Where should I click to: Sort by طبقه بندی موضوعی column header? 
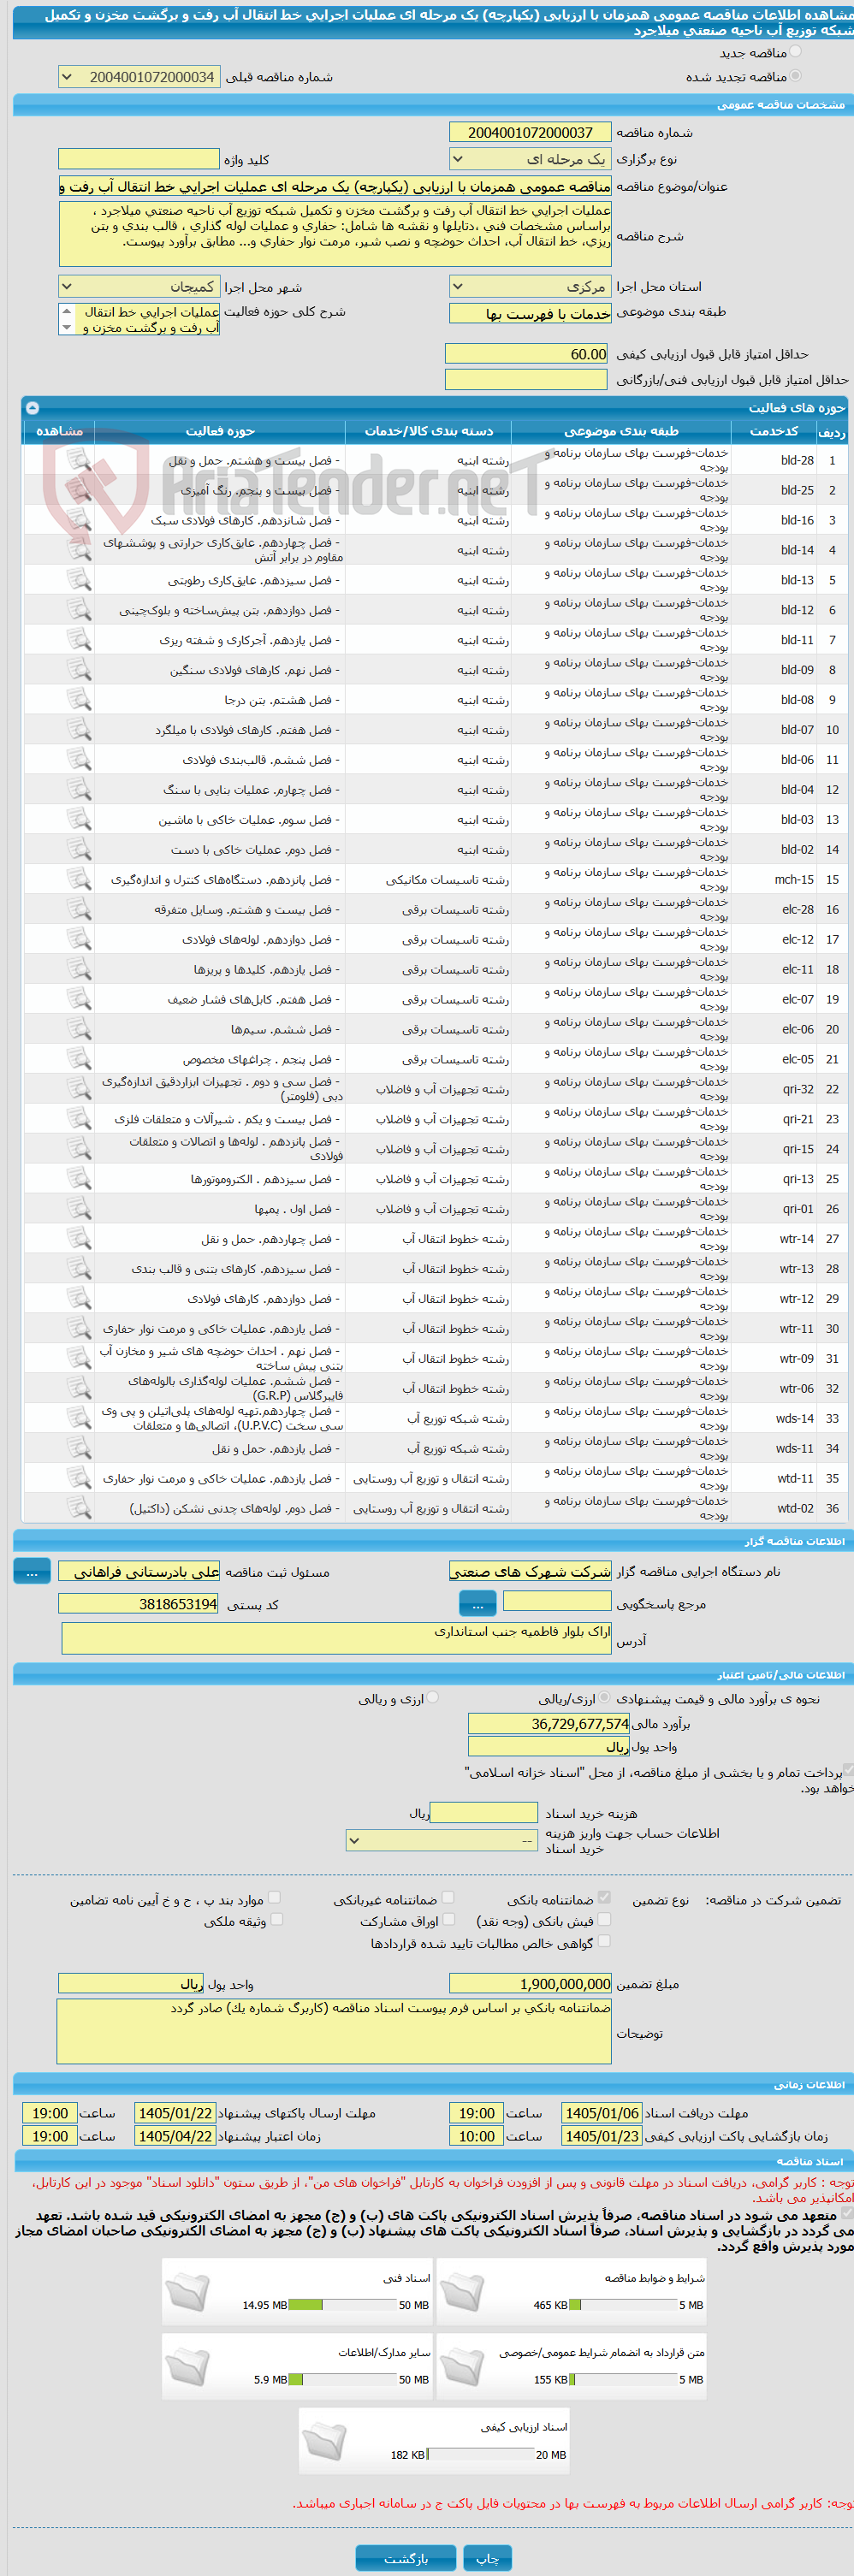(621, 431)
